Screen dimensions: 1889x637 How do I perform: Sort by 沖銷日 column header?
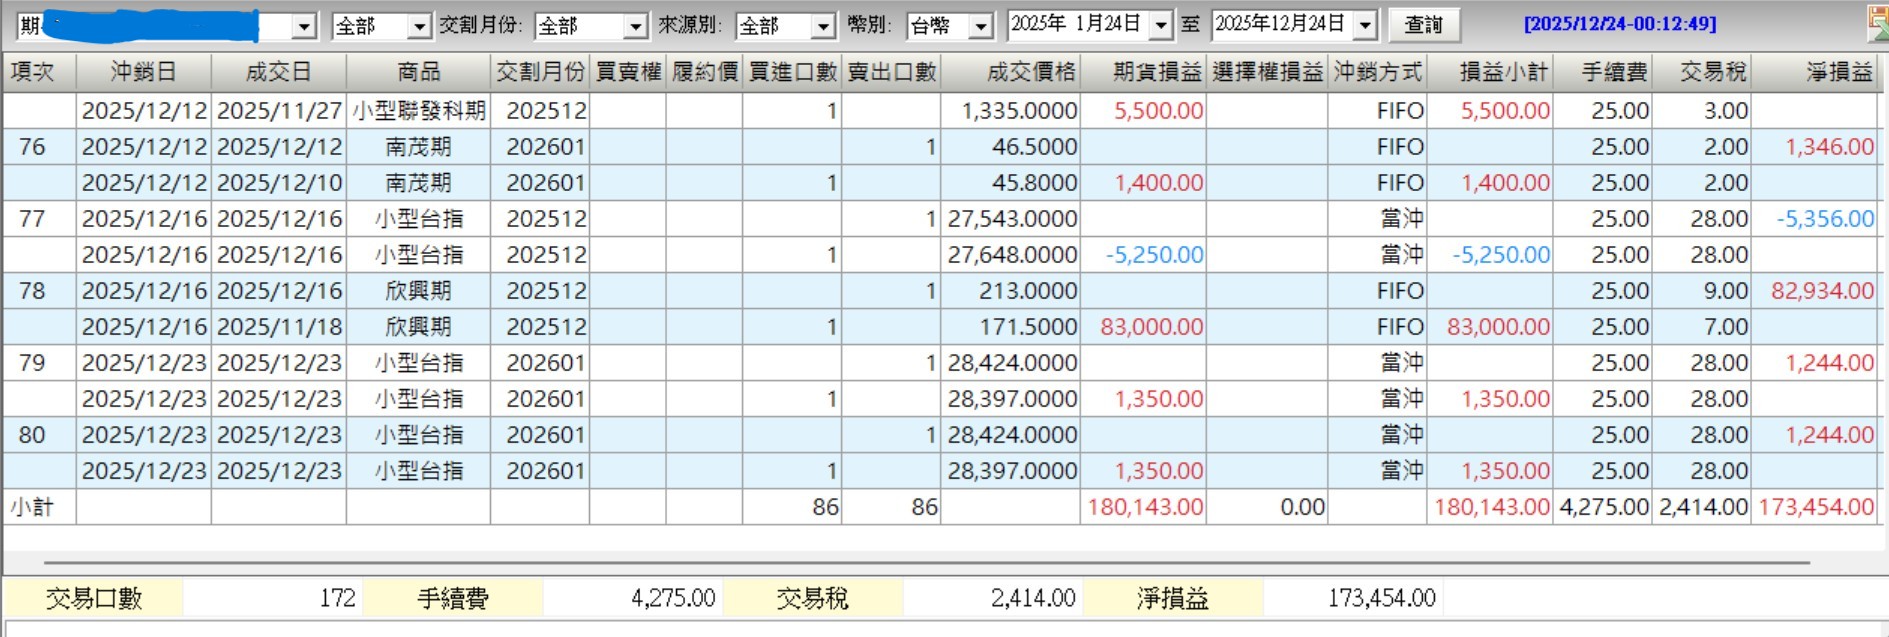click(x=144, y=72)
